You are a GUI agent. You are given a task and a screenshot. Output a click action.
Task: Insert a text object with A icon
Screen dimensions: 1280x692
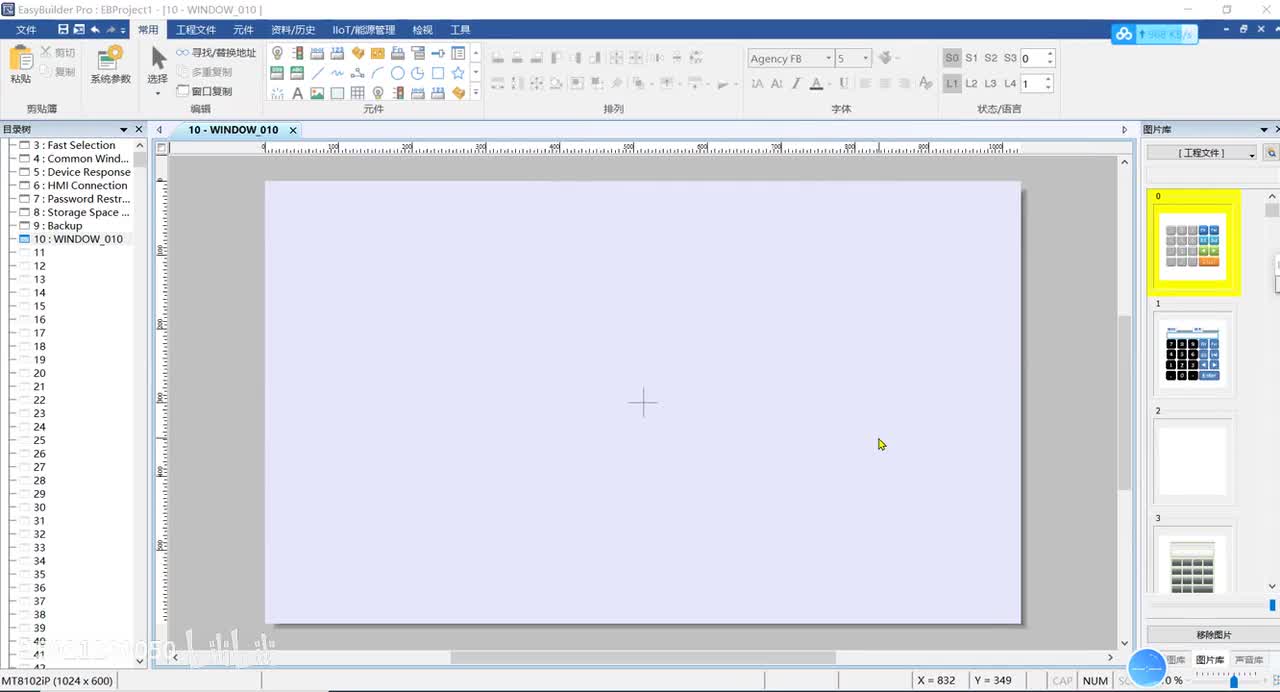pos(297,93)
